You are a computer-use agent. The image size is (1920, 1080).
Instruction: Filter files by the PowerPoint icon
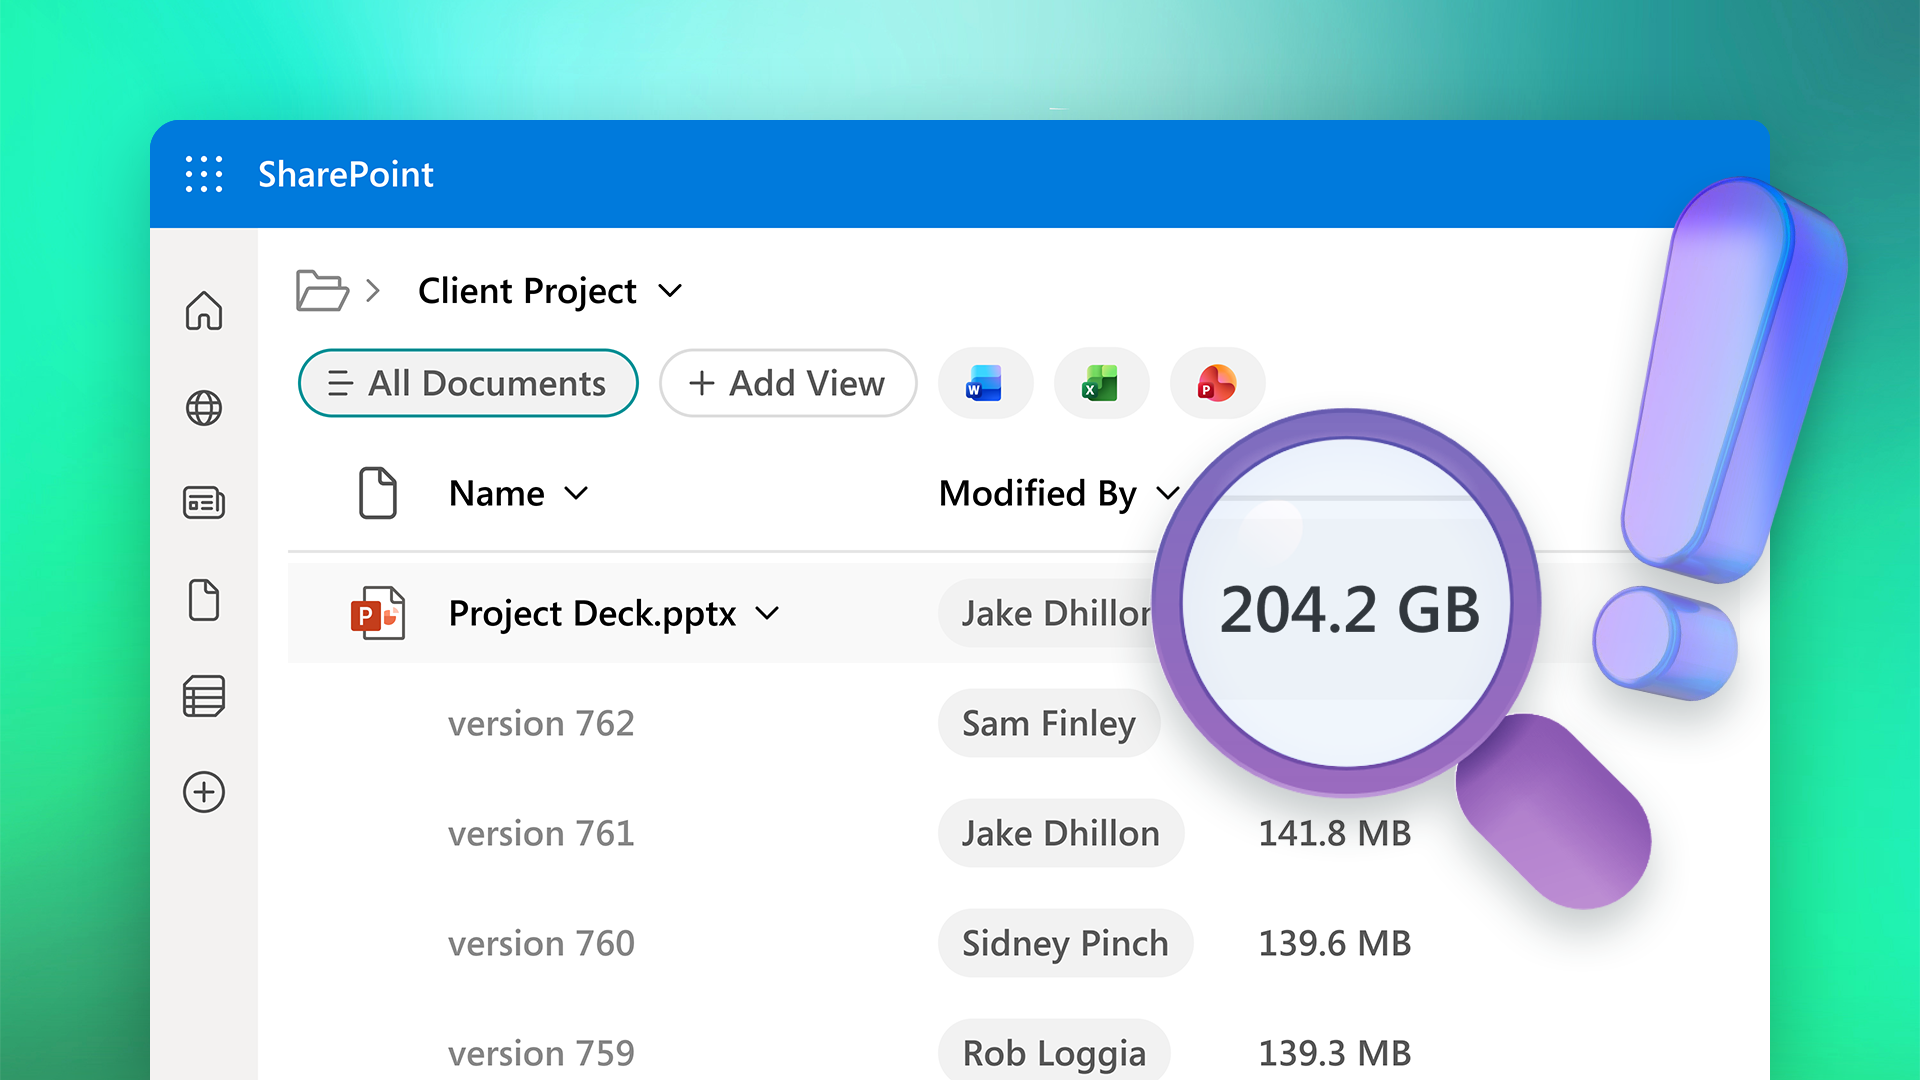coord(1216,383)
